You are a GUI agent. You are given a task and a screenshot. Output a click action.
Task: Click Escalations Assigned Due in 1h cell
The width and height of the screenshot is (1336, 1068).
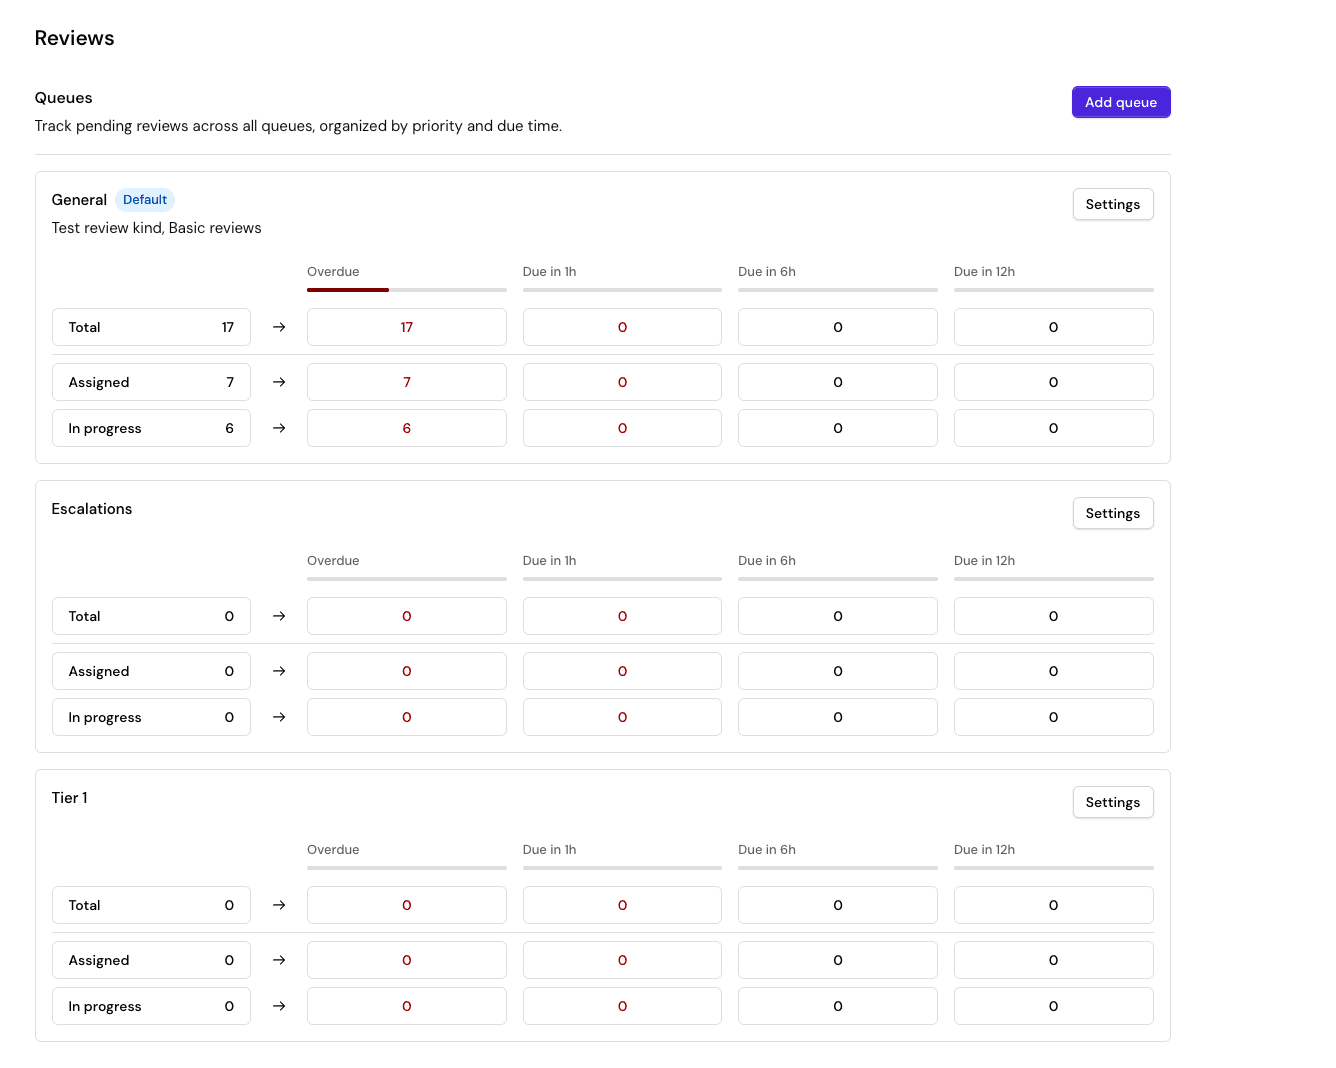(622, 671)
